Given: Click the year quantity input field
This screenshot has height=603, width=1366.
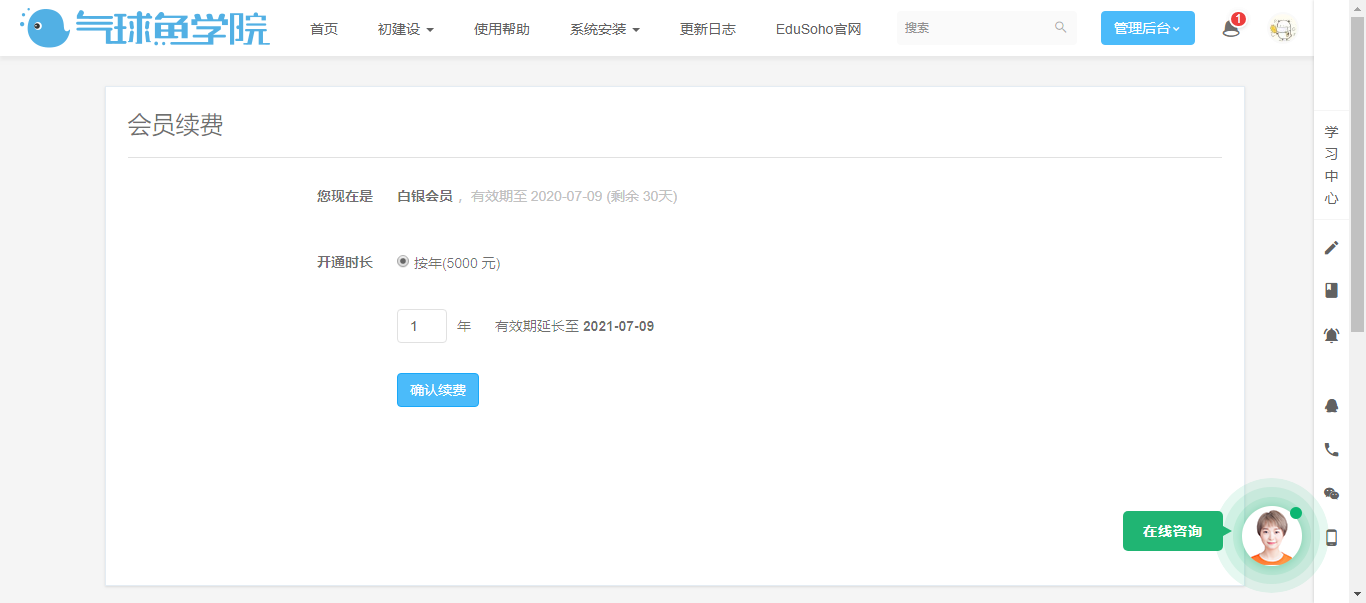Looking at the screenshot, I should click(x=421, y=326).
